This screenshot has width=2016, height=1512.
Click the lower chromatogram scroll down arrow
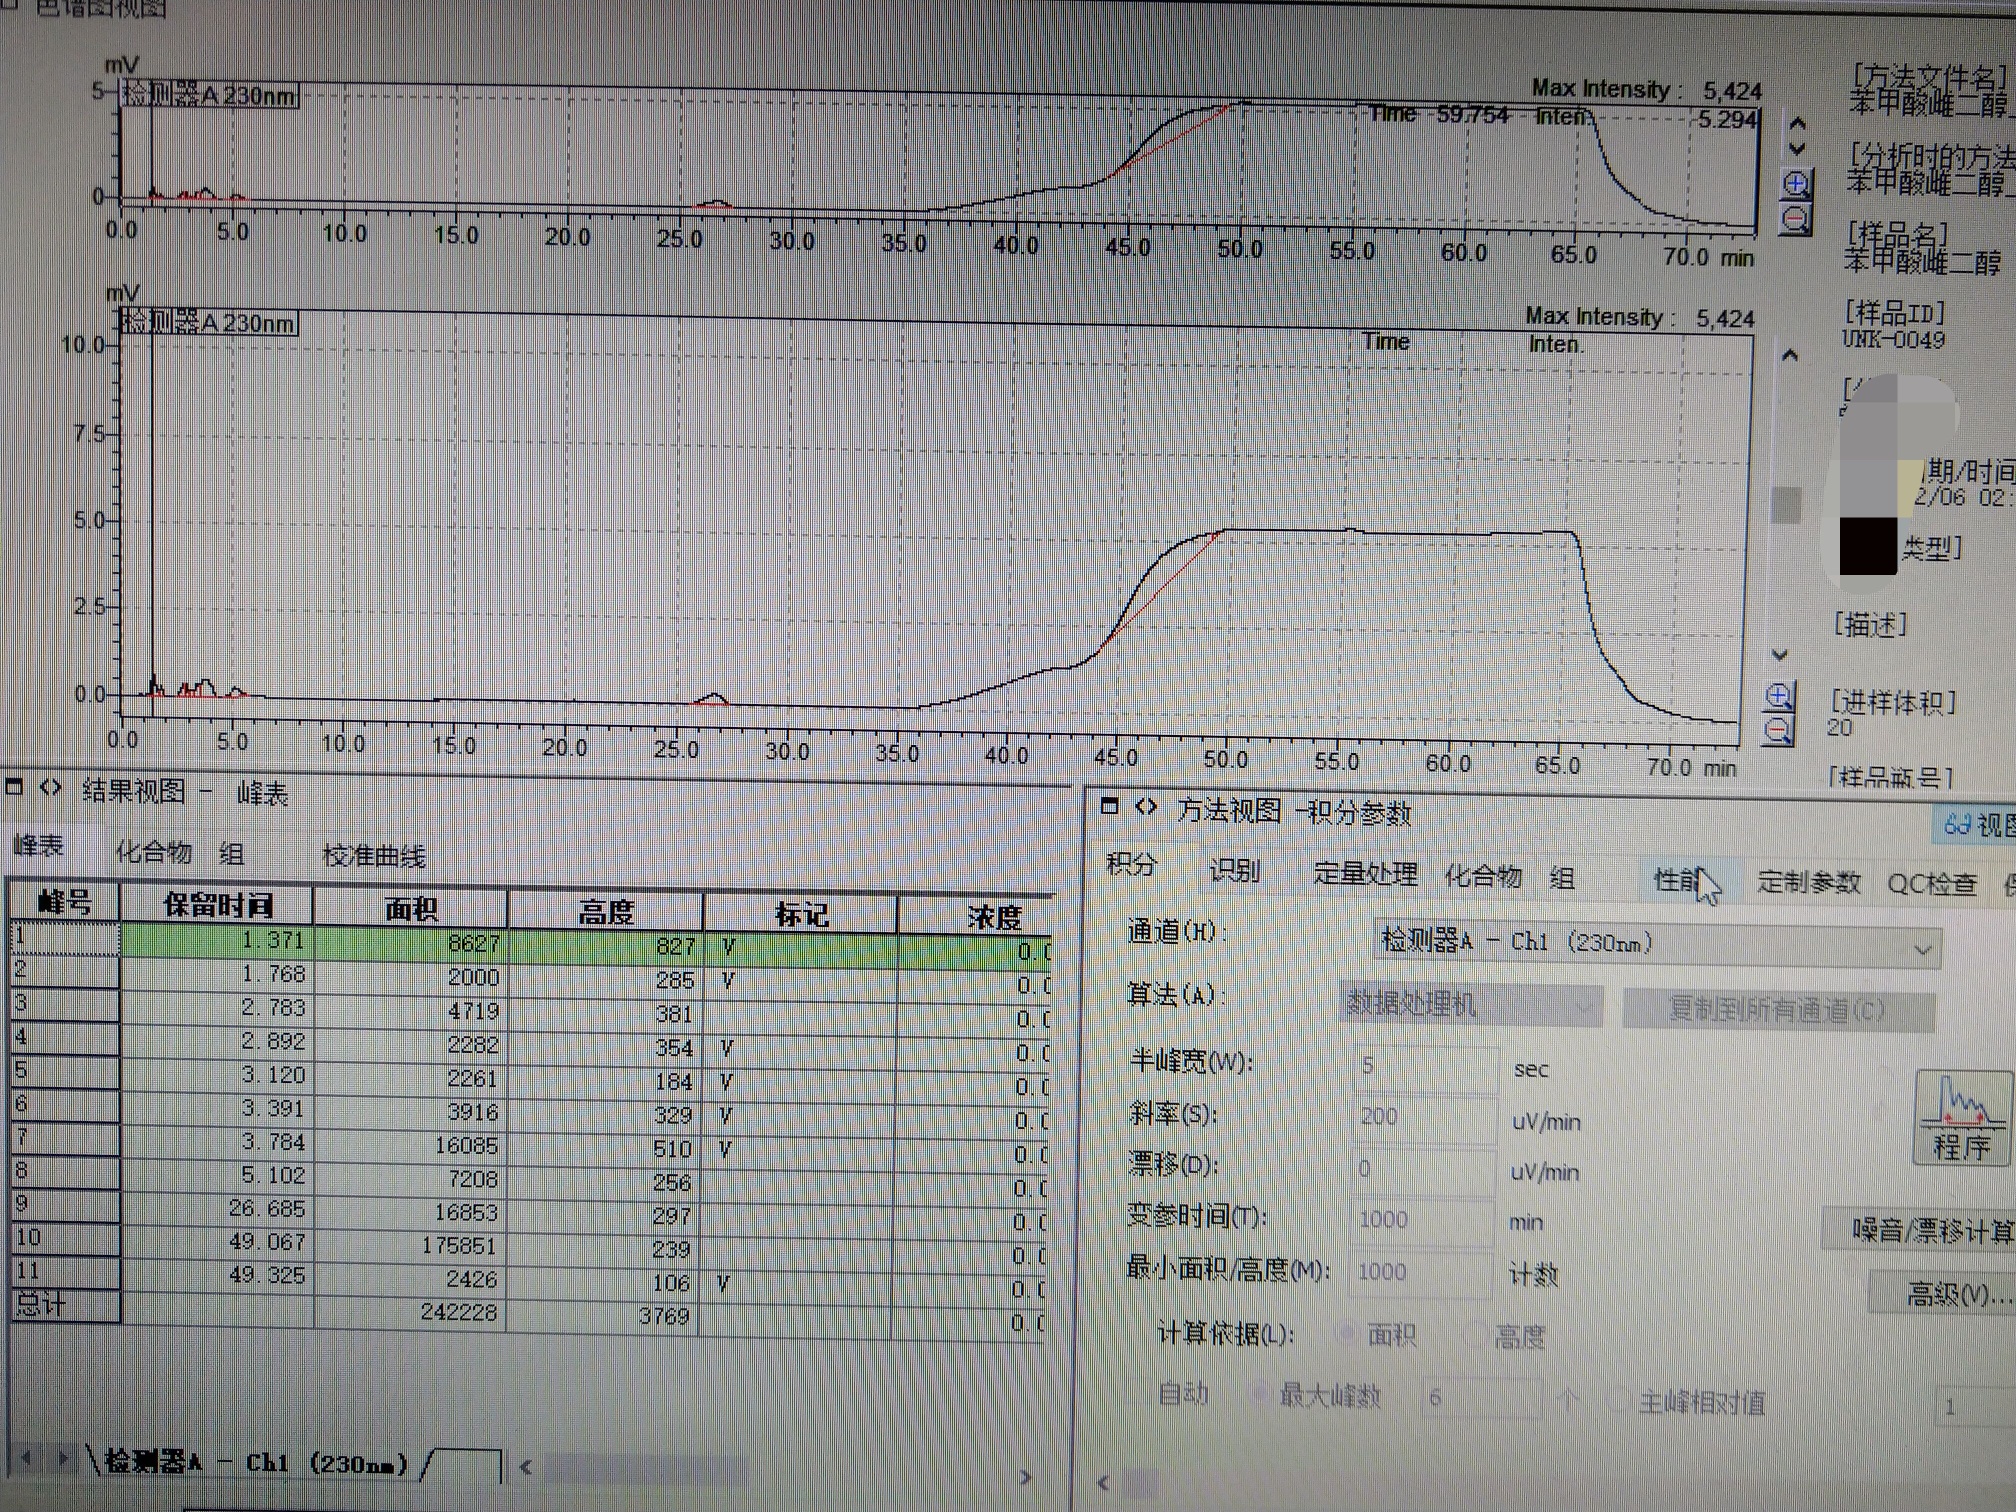1780,655
